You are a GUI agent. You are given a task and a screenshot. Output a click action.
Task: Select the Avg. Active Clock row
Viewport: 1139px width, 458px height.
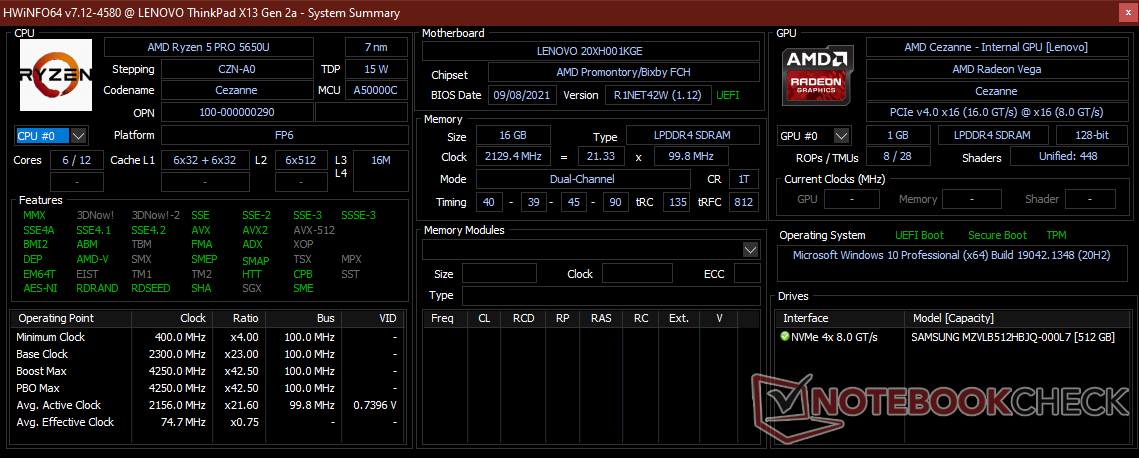click(207, 405)
